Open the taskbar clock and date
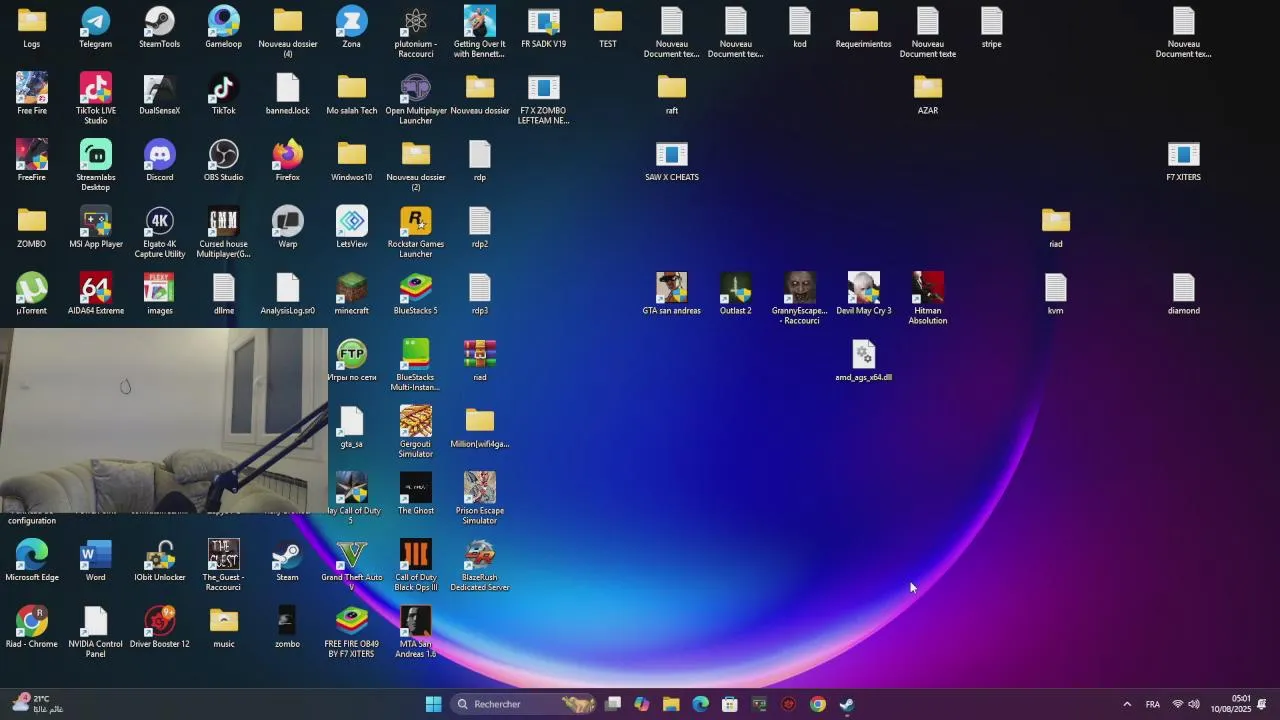The height and width of the screenshot is (720, 1280). [1231, 704]
